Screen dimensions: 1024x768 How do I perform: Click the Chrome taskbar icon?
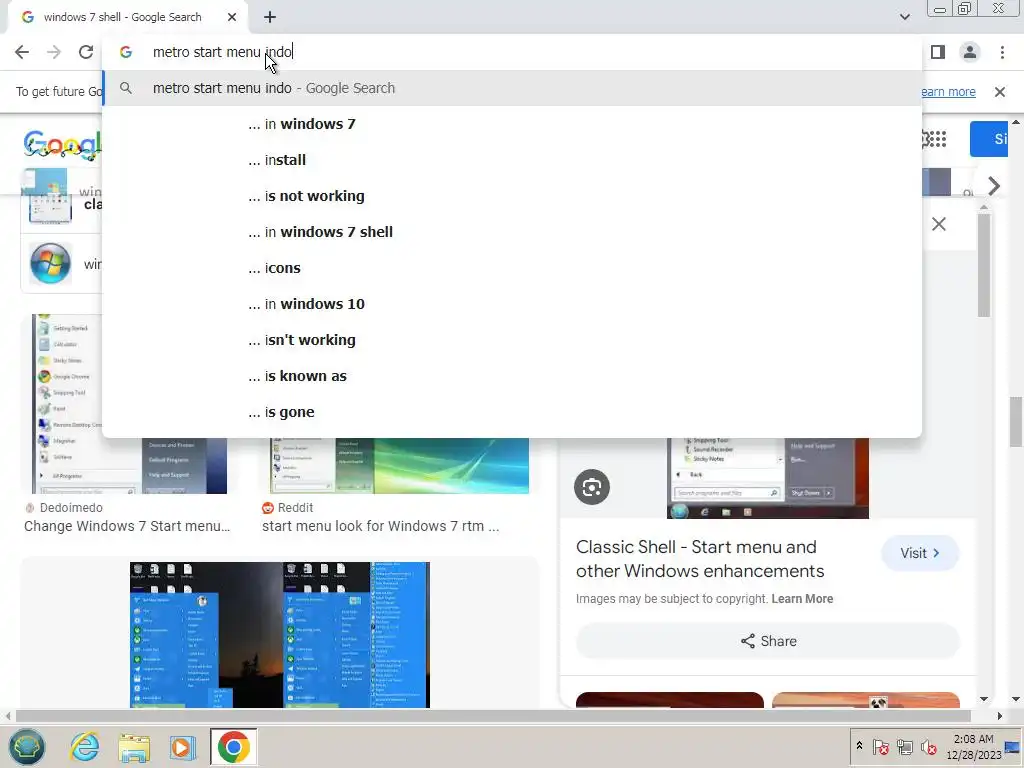tap(233, 747)
